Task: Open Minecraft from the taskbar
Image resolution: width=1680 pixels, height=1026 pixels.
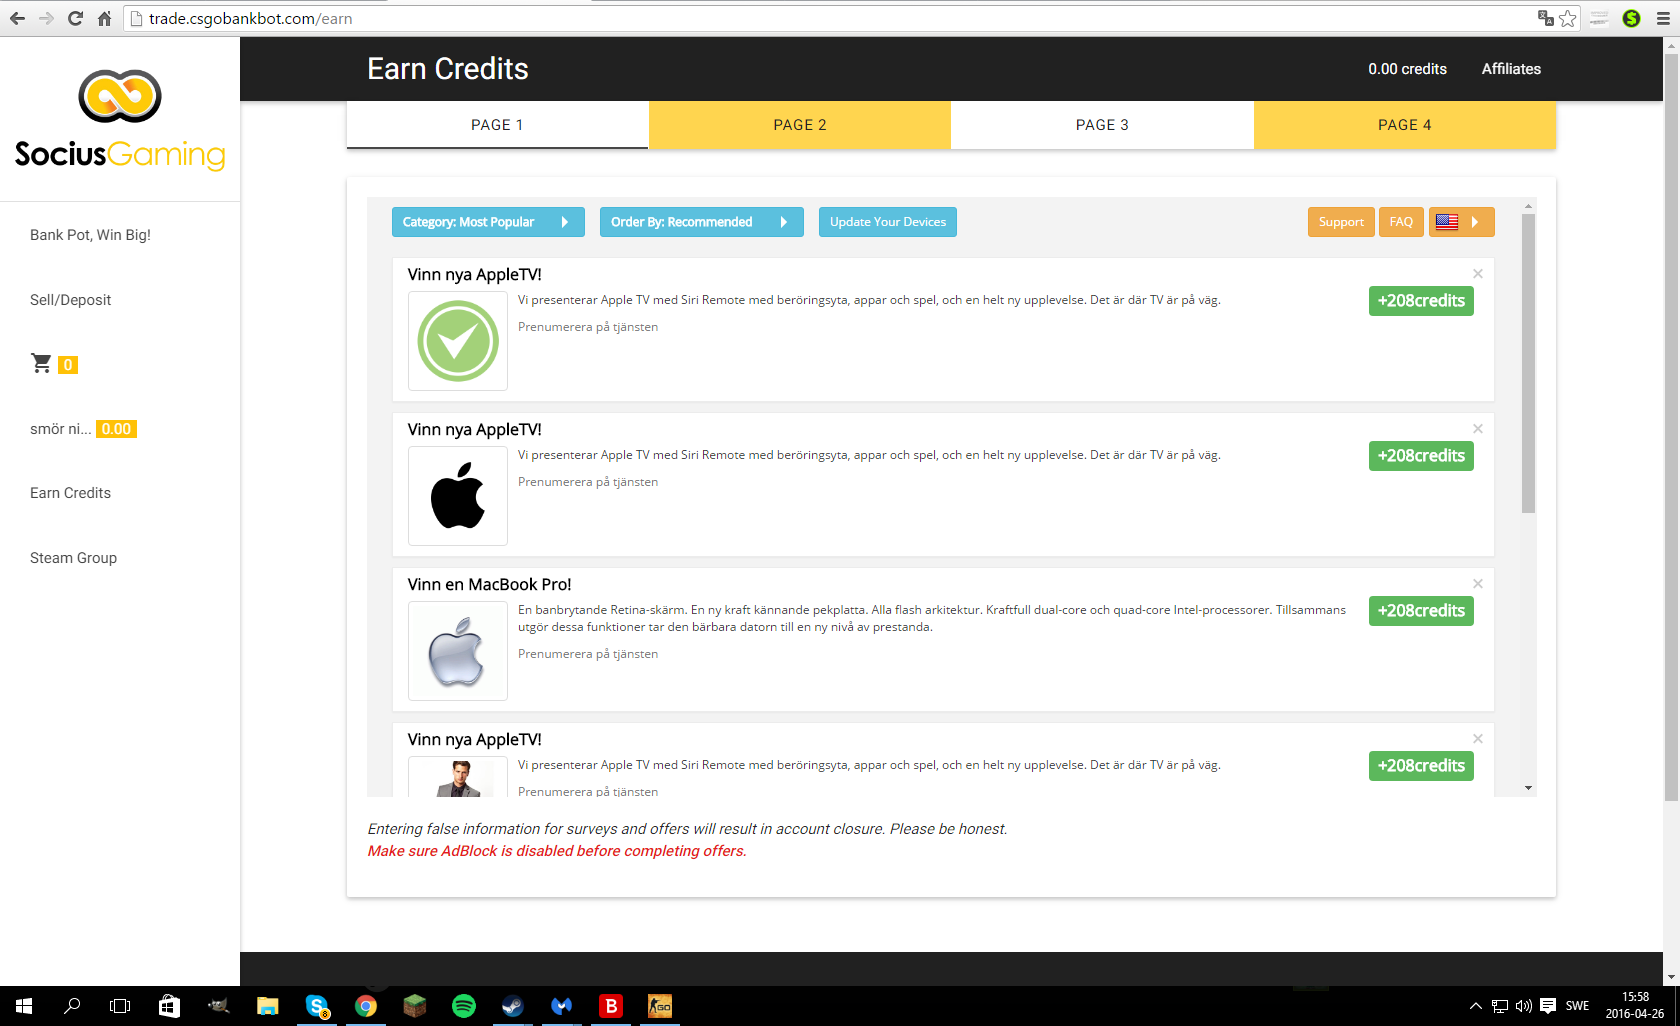Action: coord(415,1006)
